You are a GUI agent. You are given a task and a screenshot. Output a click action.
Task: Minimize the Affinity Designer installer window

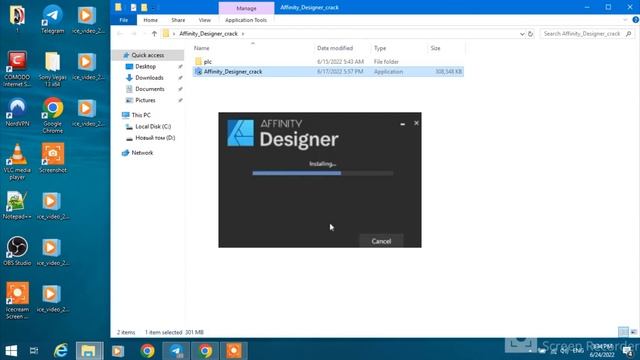click(402, 123)
